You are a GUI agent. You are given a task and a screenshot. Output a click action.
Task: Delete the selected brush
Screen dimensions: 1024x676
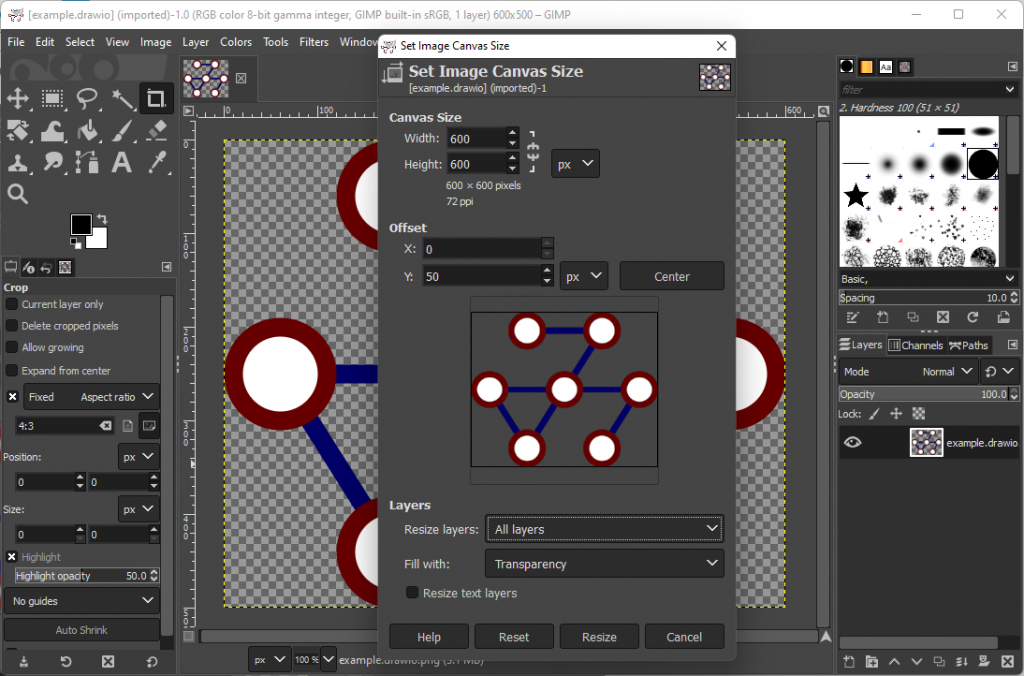pyautogui.click(x=942, y=317)
